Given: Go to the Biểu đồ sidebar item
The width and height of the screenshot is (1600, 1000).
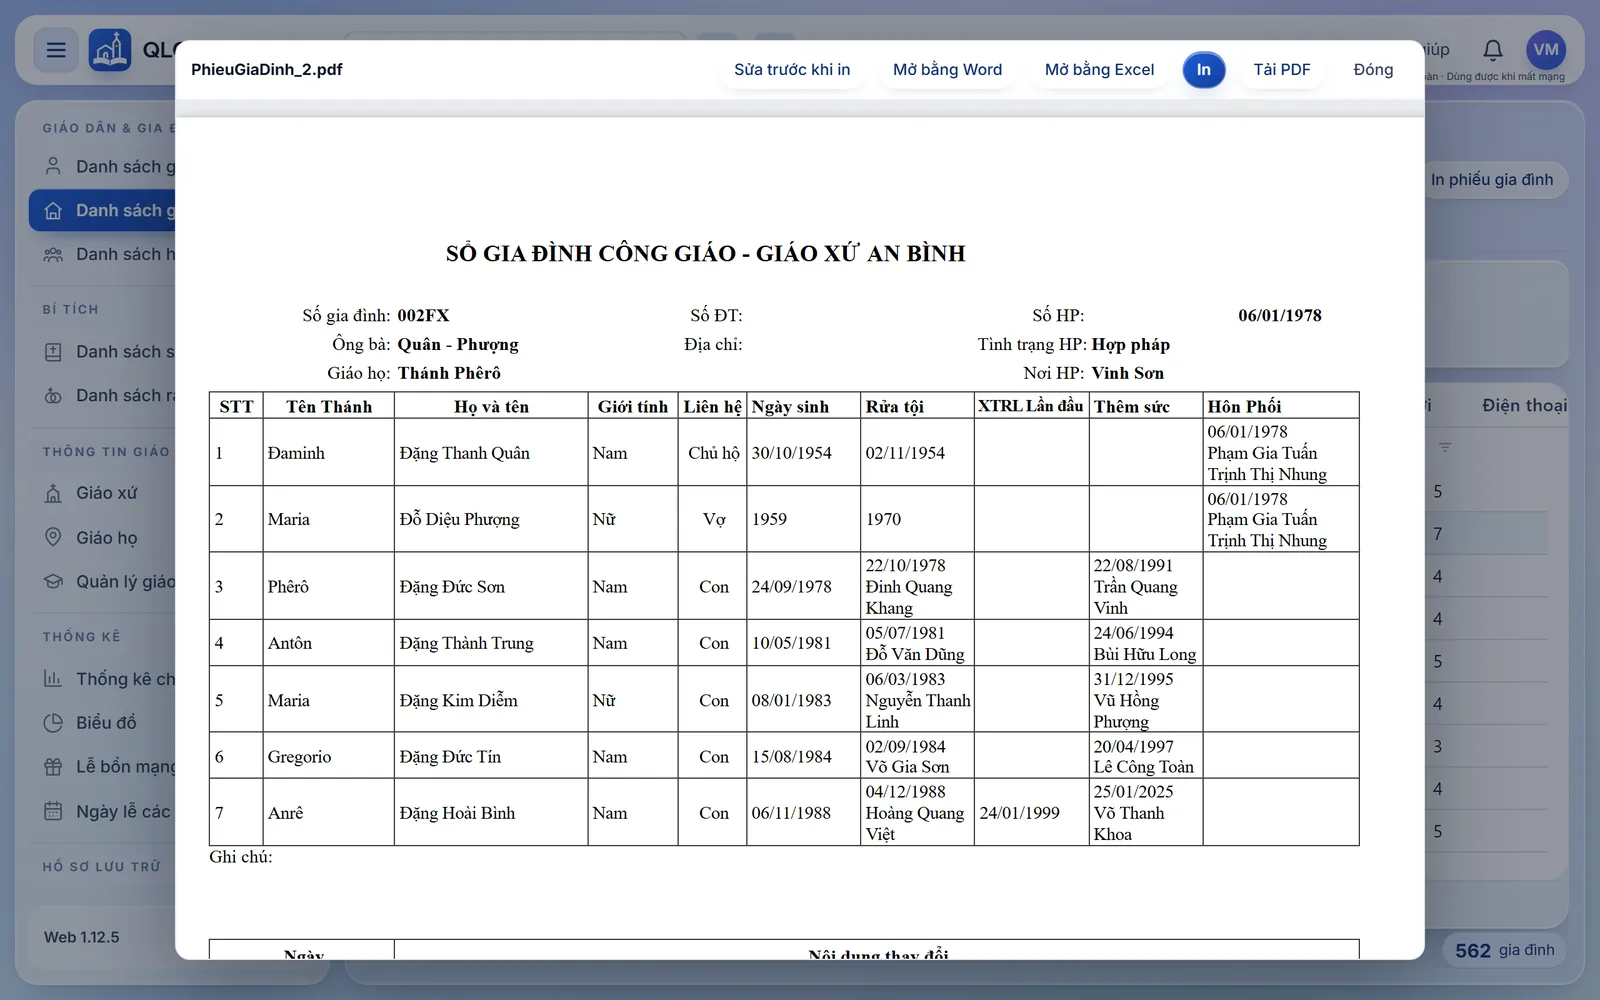Looking at the screenshot, I should click(106, 723).
